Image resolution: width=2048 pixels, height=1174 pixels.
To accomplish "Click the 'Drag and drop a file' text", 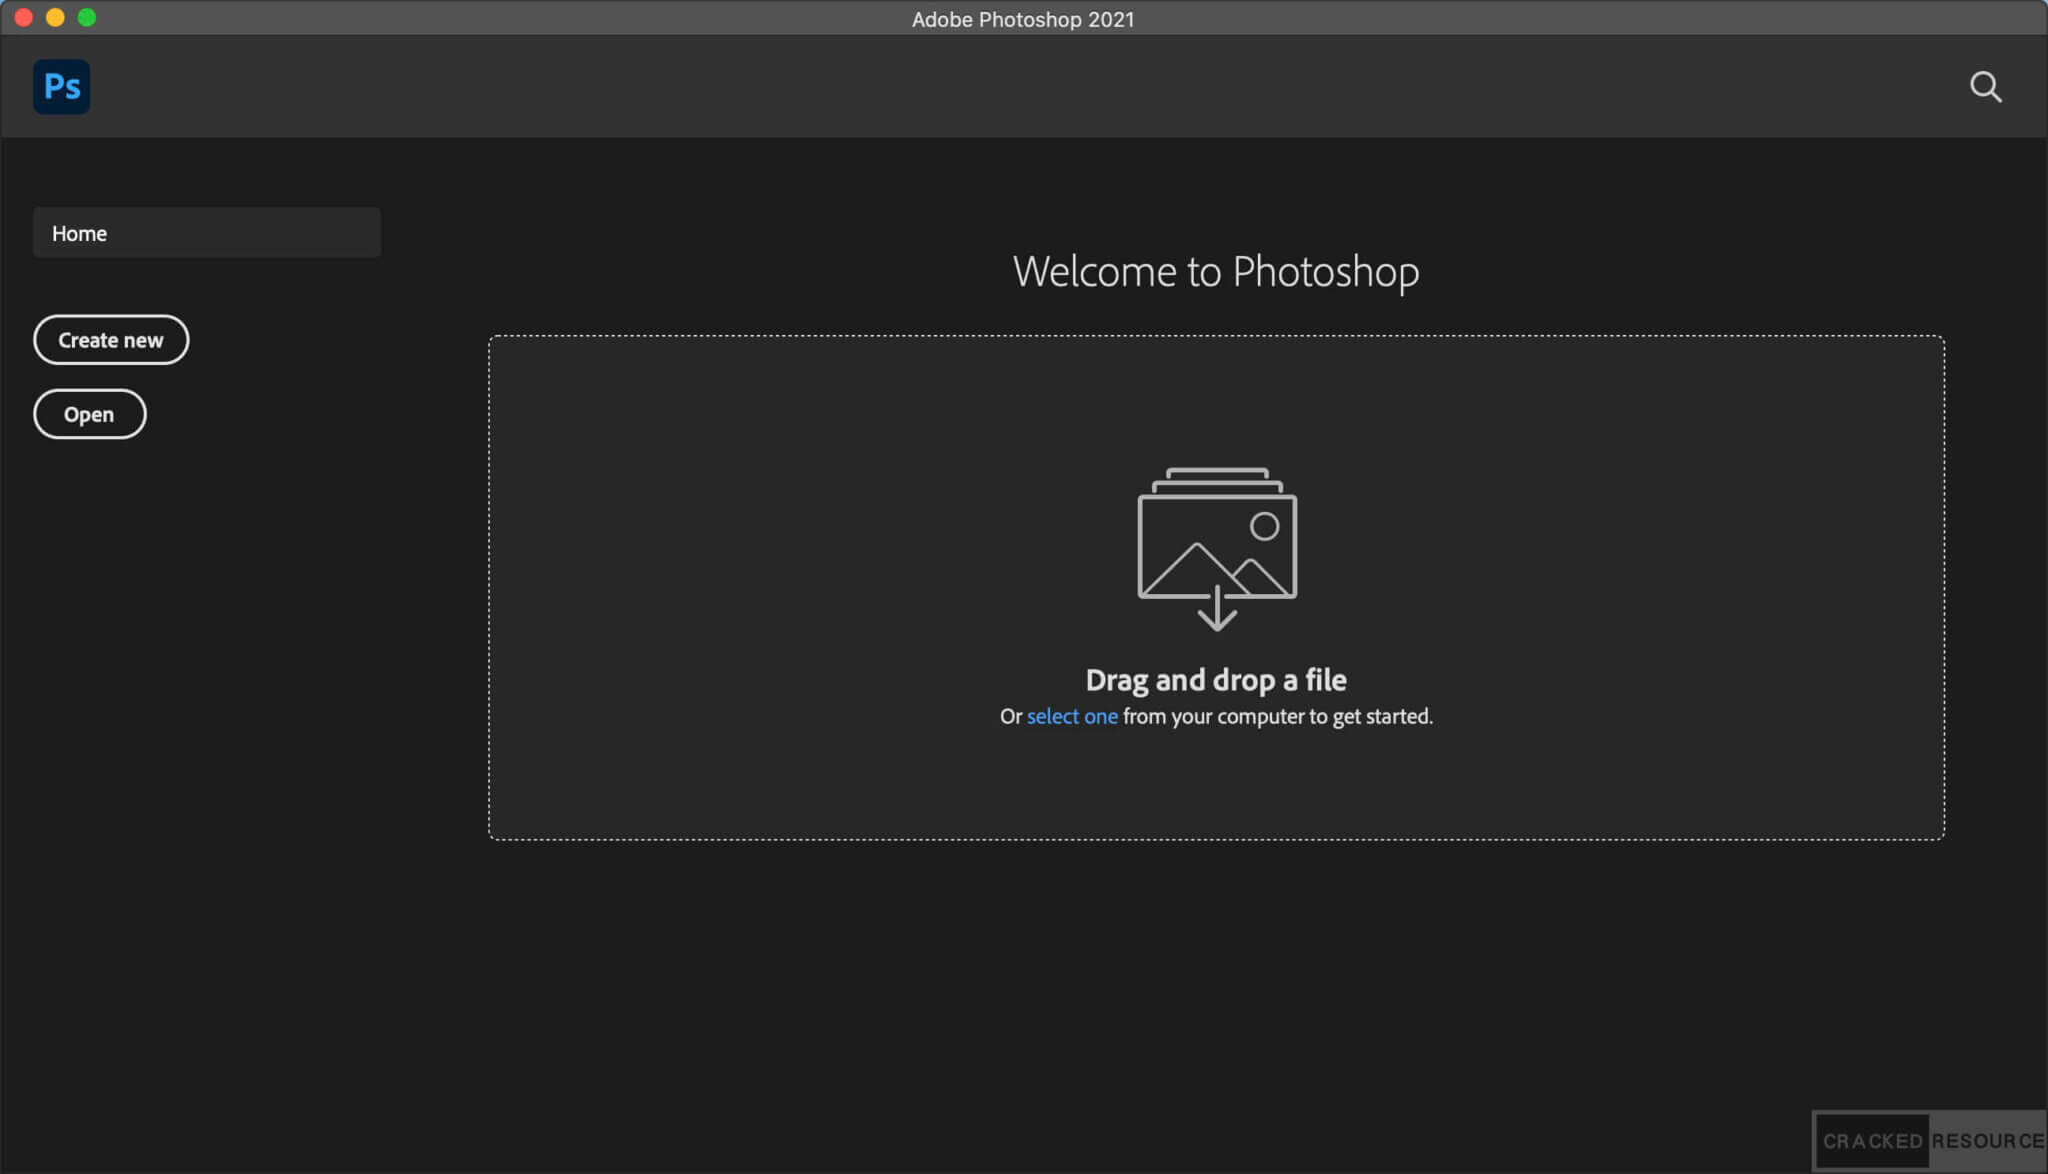I will (1216, 679).
